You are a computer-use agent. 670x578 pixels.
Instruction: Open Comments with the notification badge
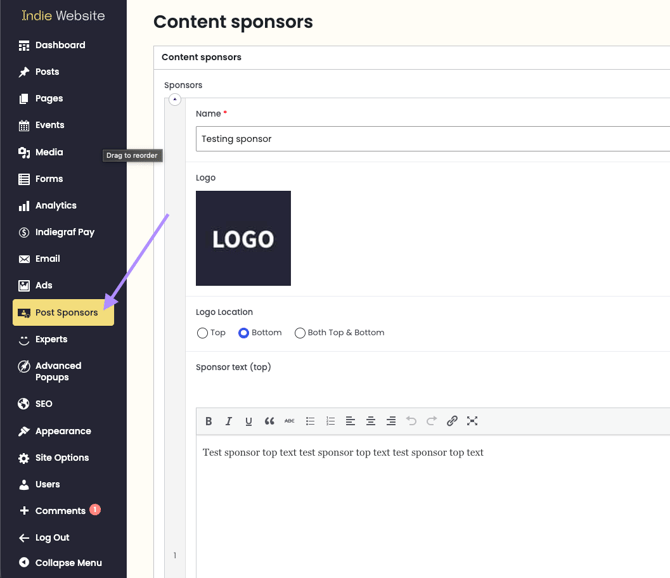(x=60, y=511)
